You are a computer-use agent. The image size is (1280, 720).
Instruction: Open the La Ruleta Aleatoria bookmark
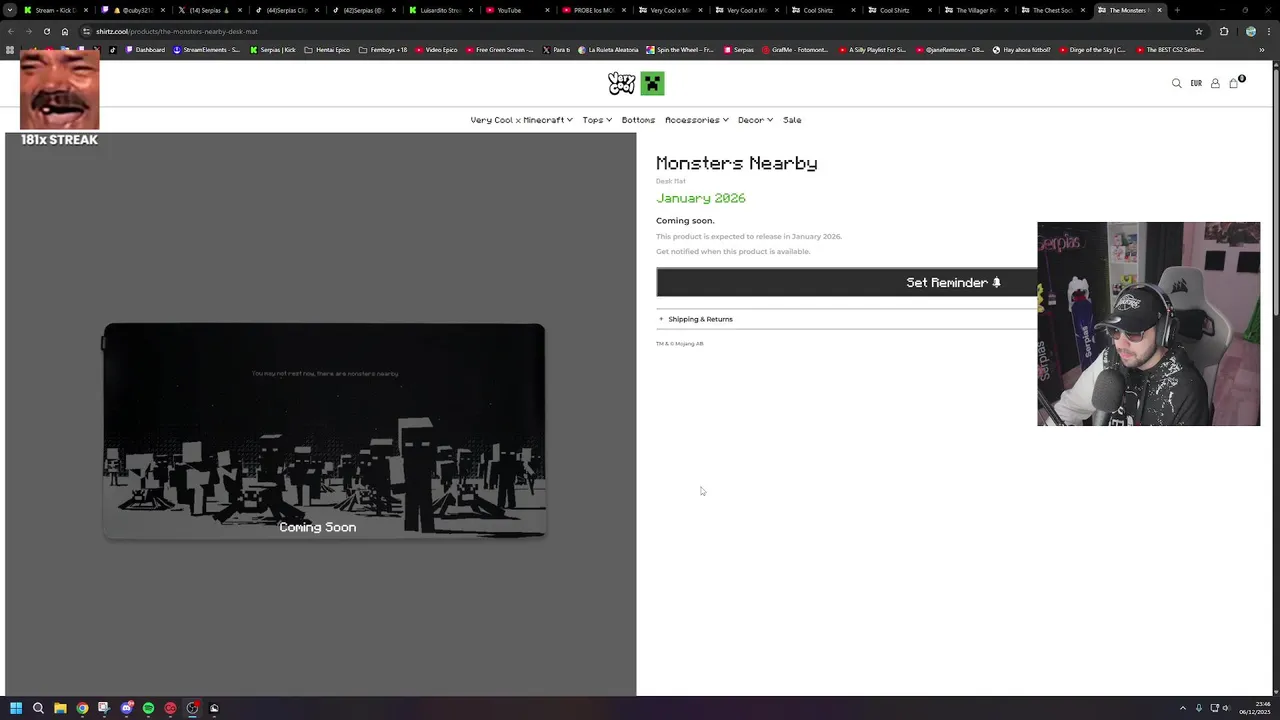coord(609,50)
